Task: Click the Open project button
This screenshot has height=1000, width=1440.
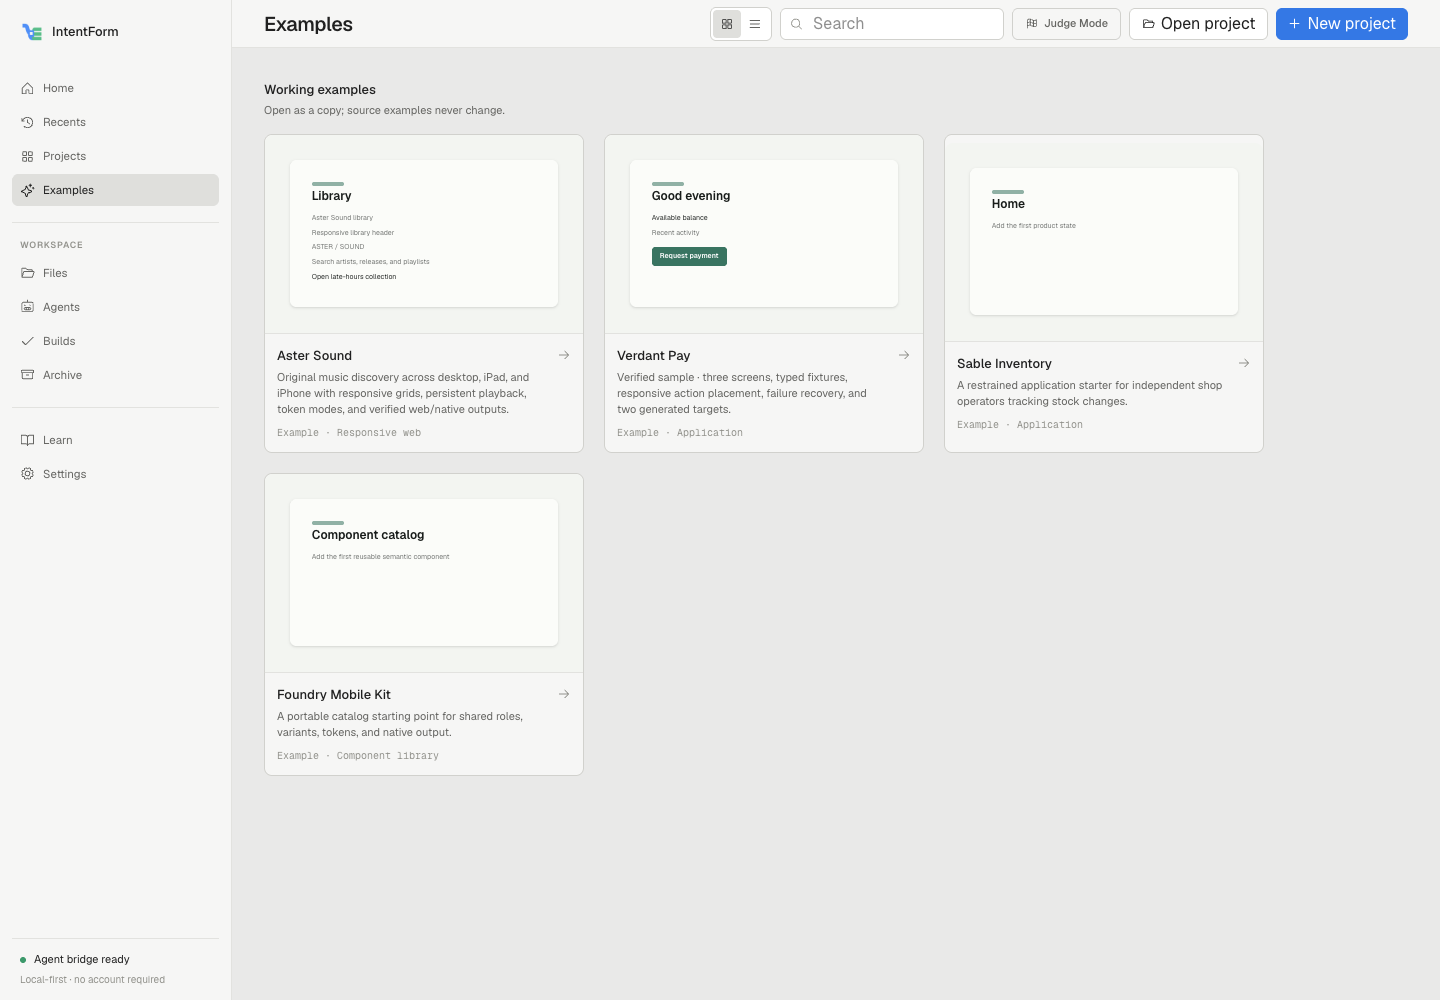Action: click(1198, 24)
